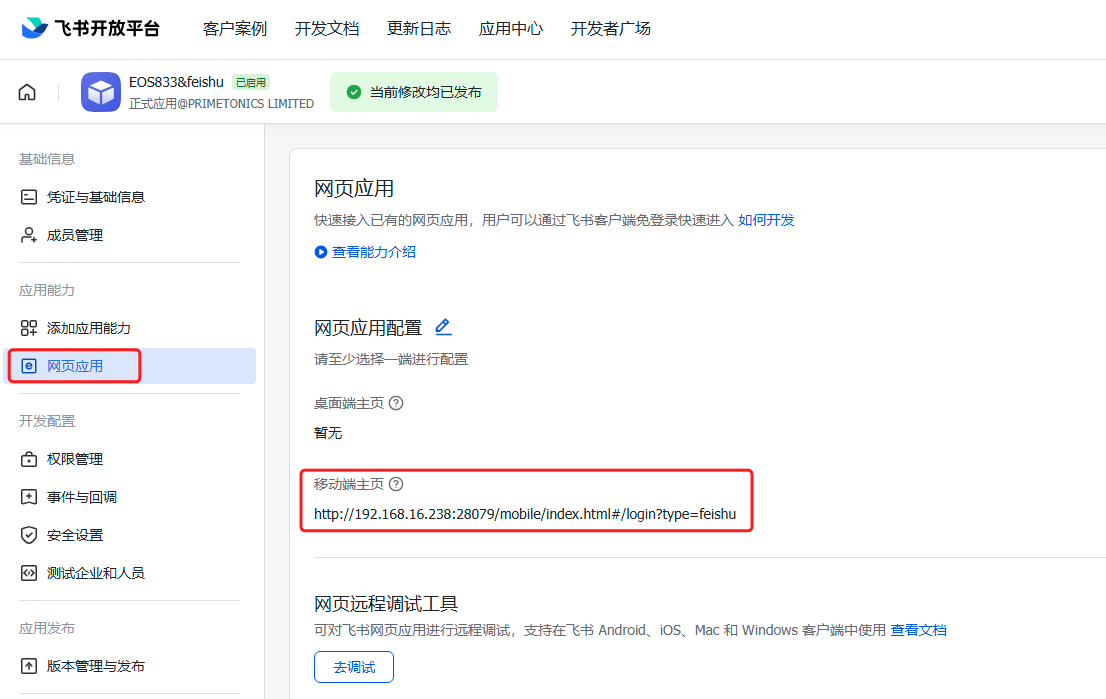
Task: Select 添加应用能力 sidebar item
Action: pyautogui.click(x=88, y=328)
